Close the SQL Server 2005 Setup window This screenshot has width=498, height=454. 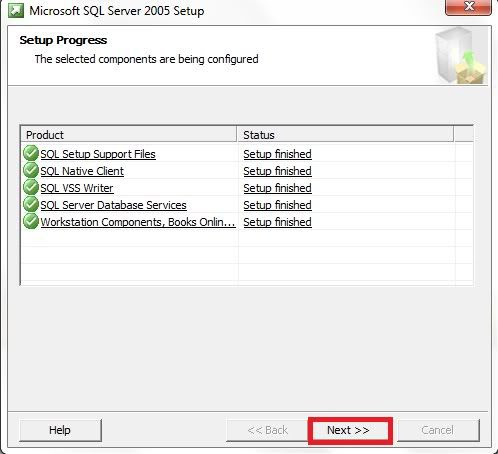tap(468, 7)
